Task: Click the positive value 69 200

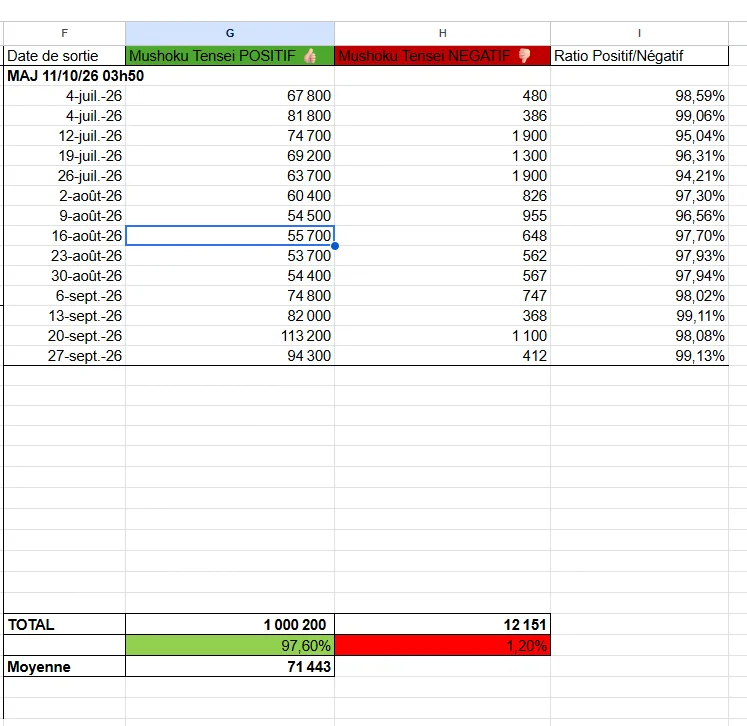Action: click(230, 156)
